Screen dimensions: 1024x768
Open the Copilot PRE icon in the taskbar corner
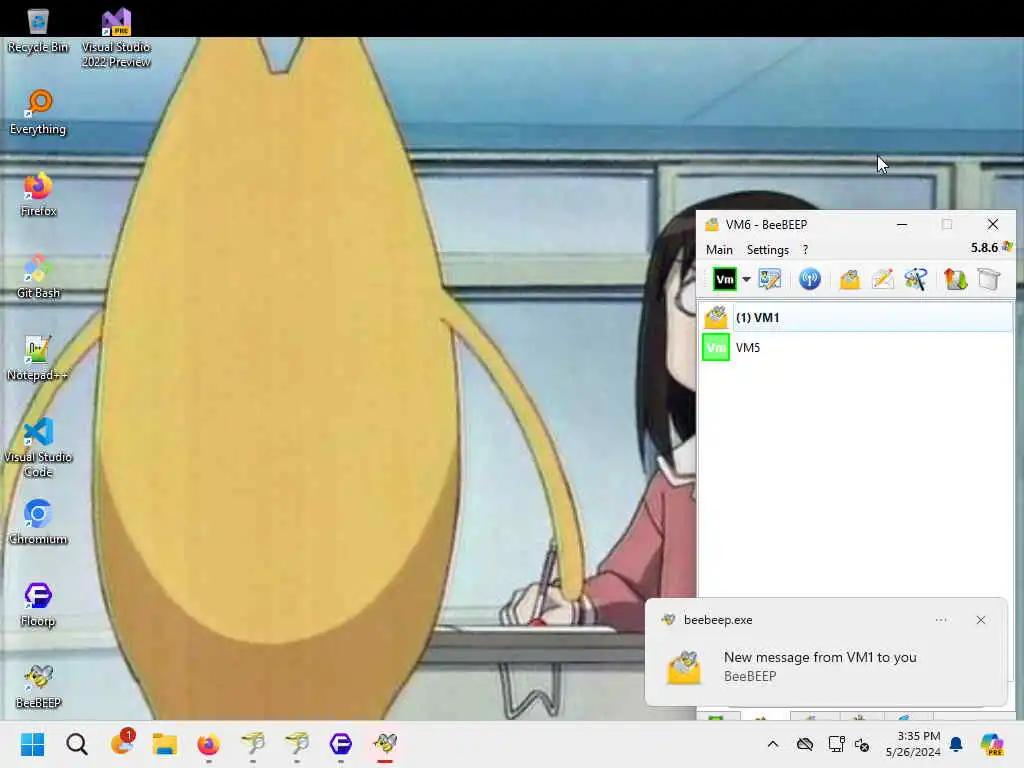coord(991,744)
